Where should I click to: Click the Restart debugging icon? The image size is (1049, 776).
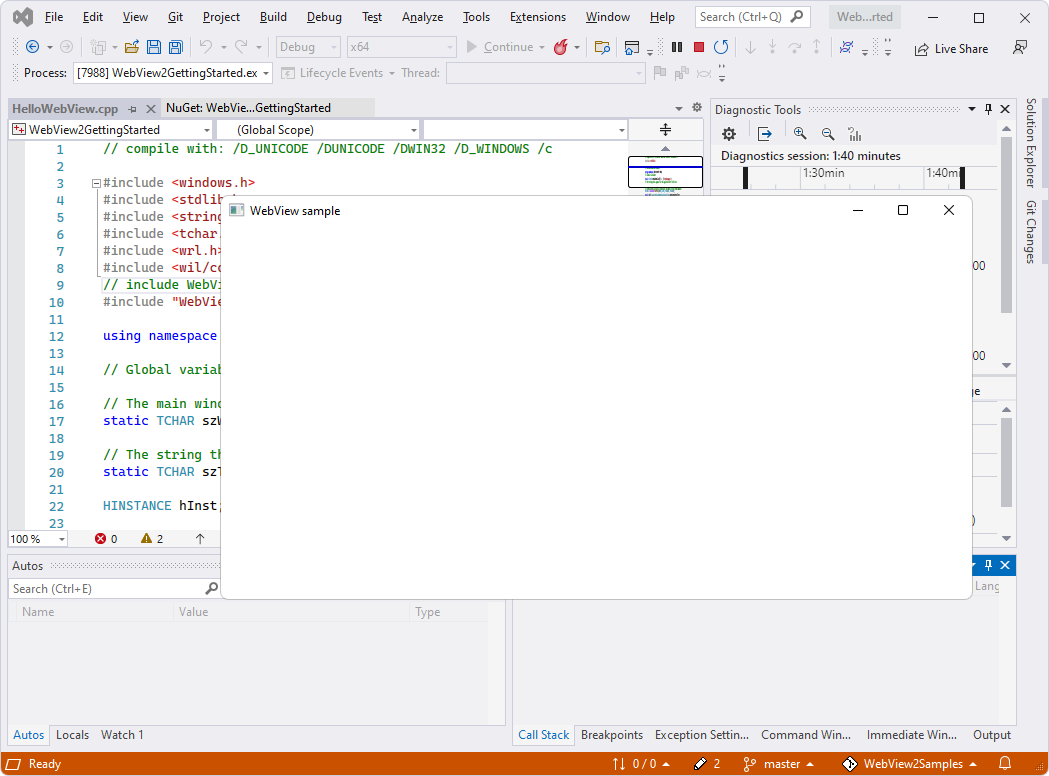click(x=720, y=47)
